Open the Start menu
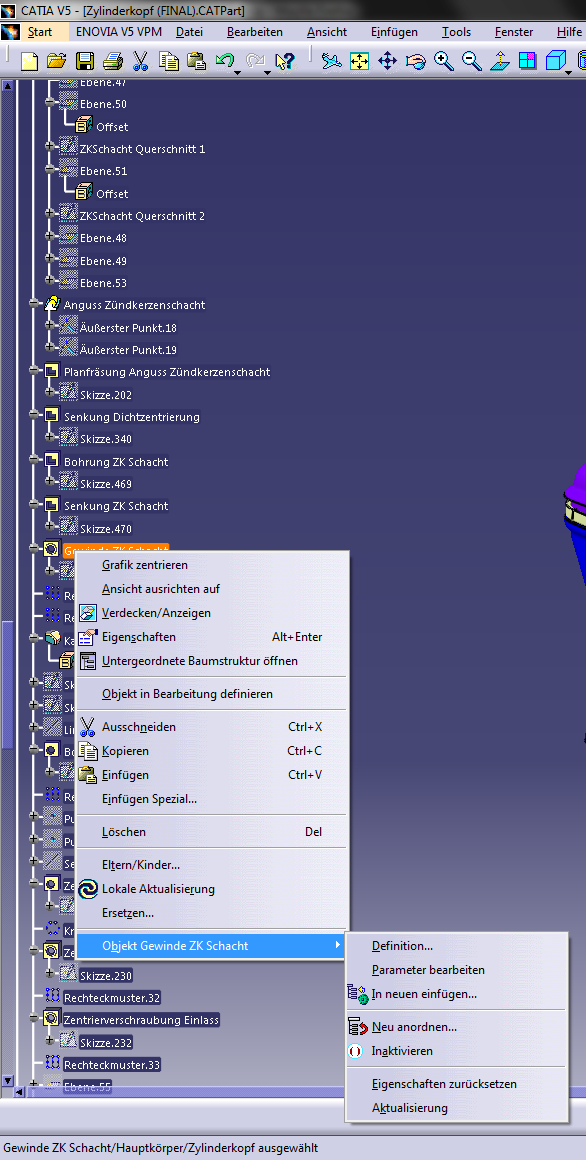 click(x=40, y=32)
